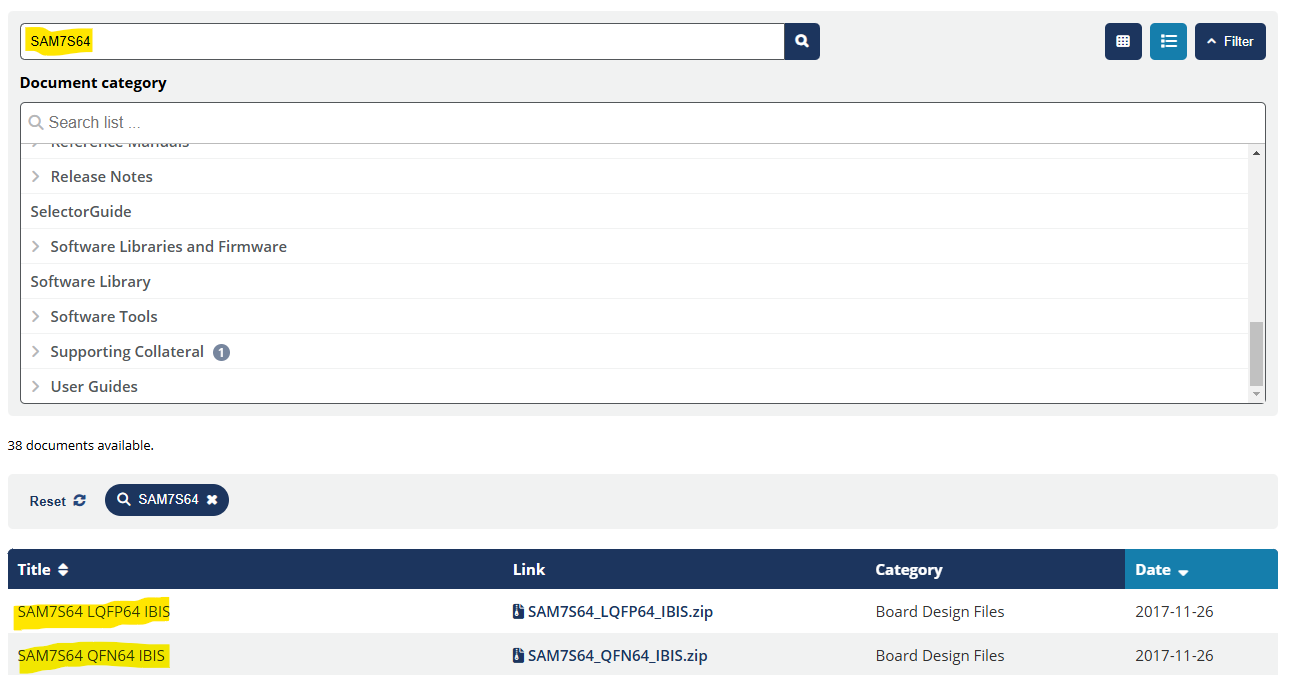This screenshot has width=1311, height=675.
Task: Click zip icon for SAM7S64_LQFP64_IBIS
Action: point(518,612)
